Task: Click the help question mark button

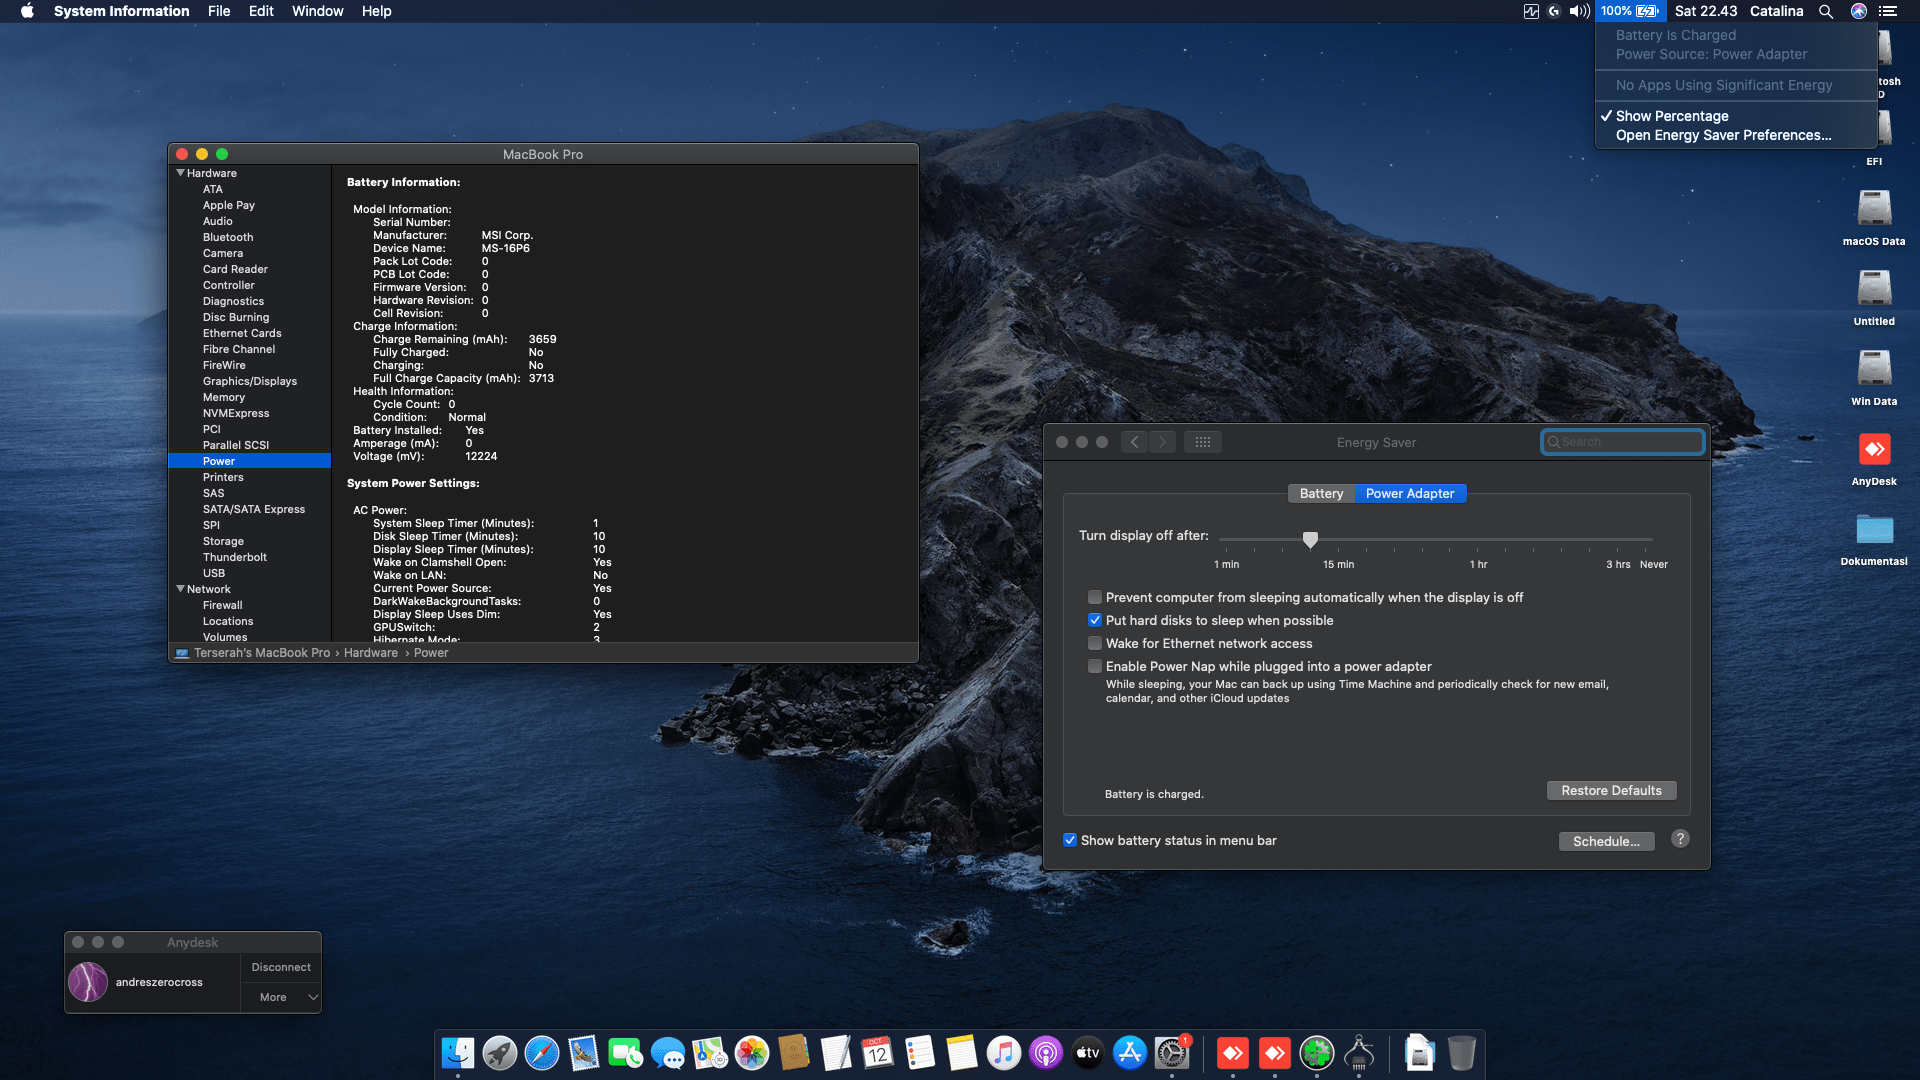Action: pyautogui.click(x=1680, y=839)
